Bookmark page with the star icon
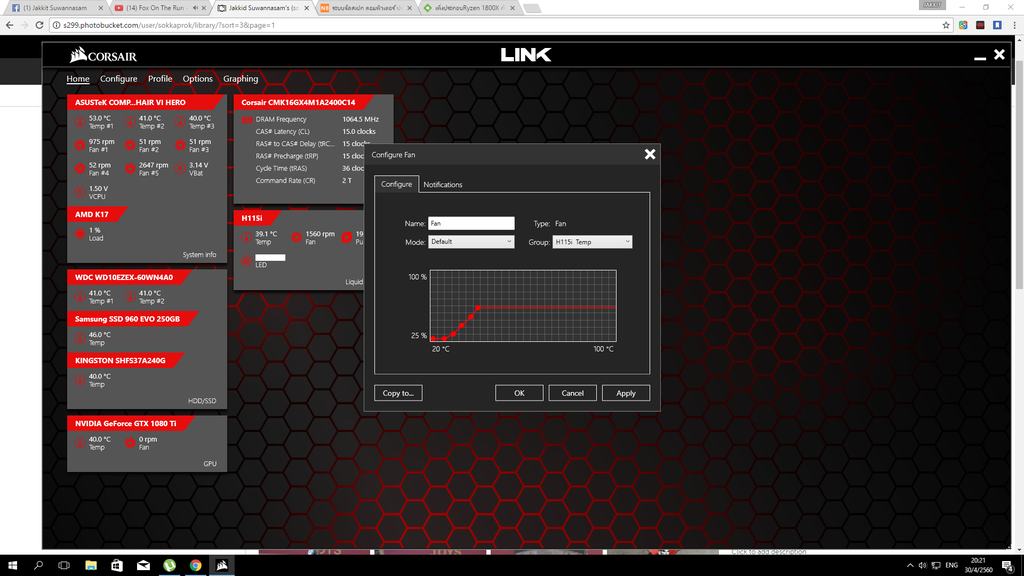This screenshot has height=576, width=1024. 946,25
